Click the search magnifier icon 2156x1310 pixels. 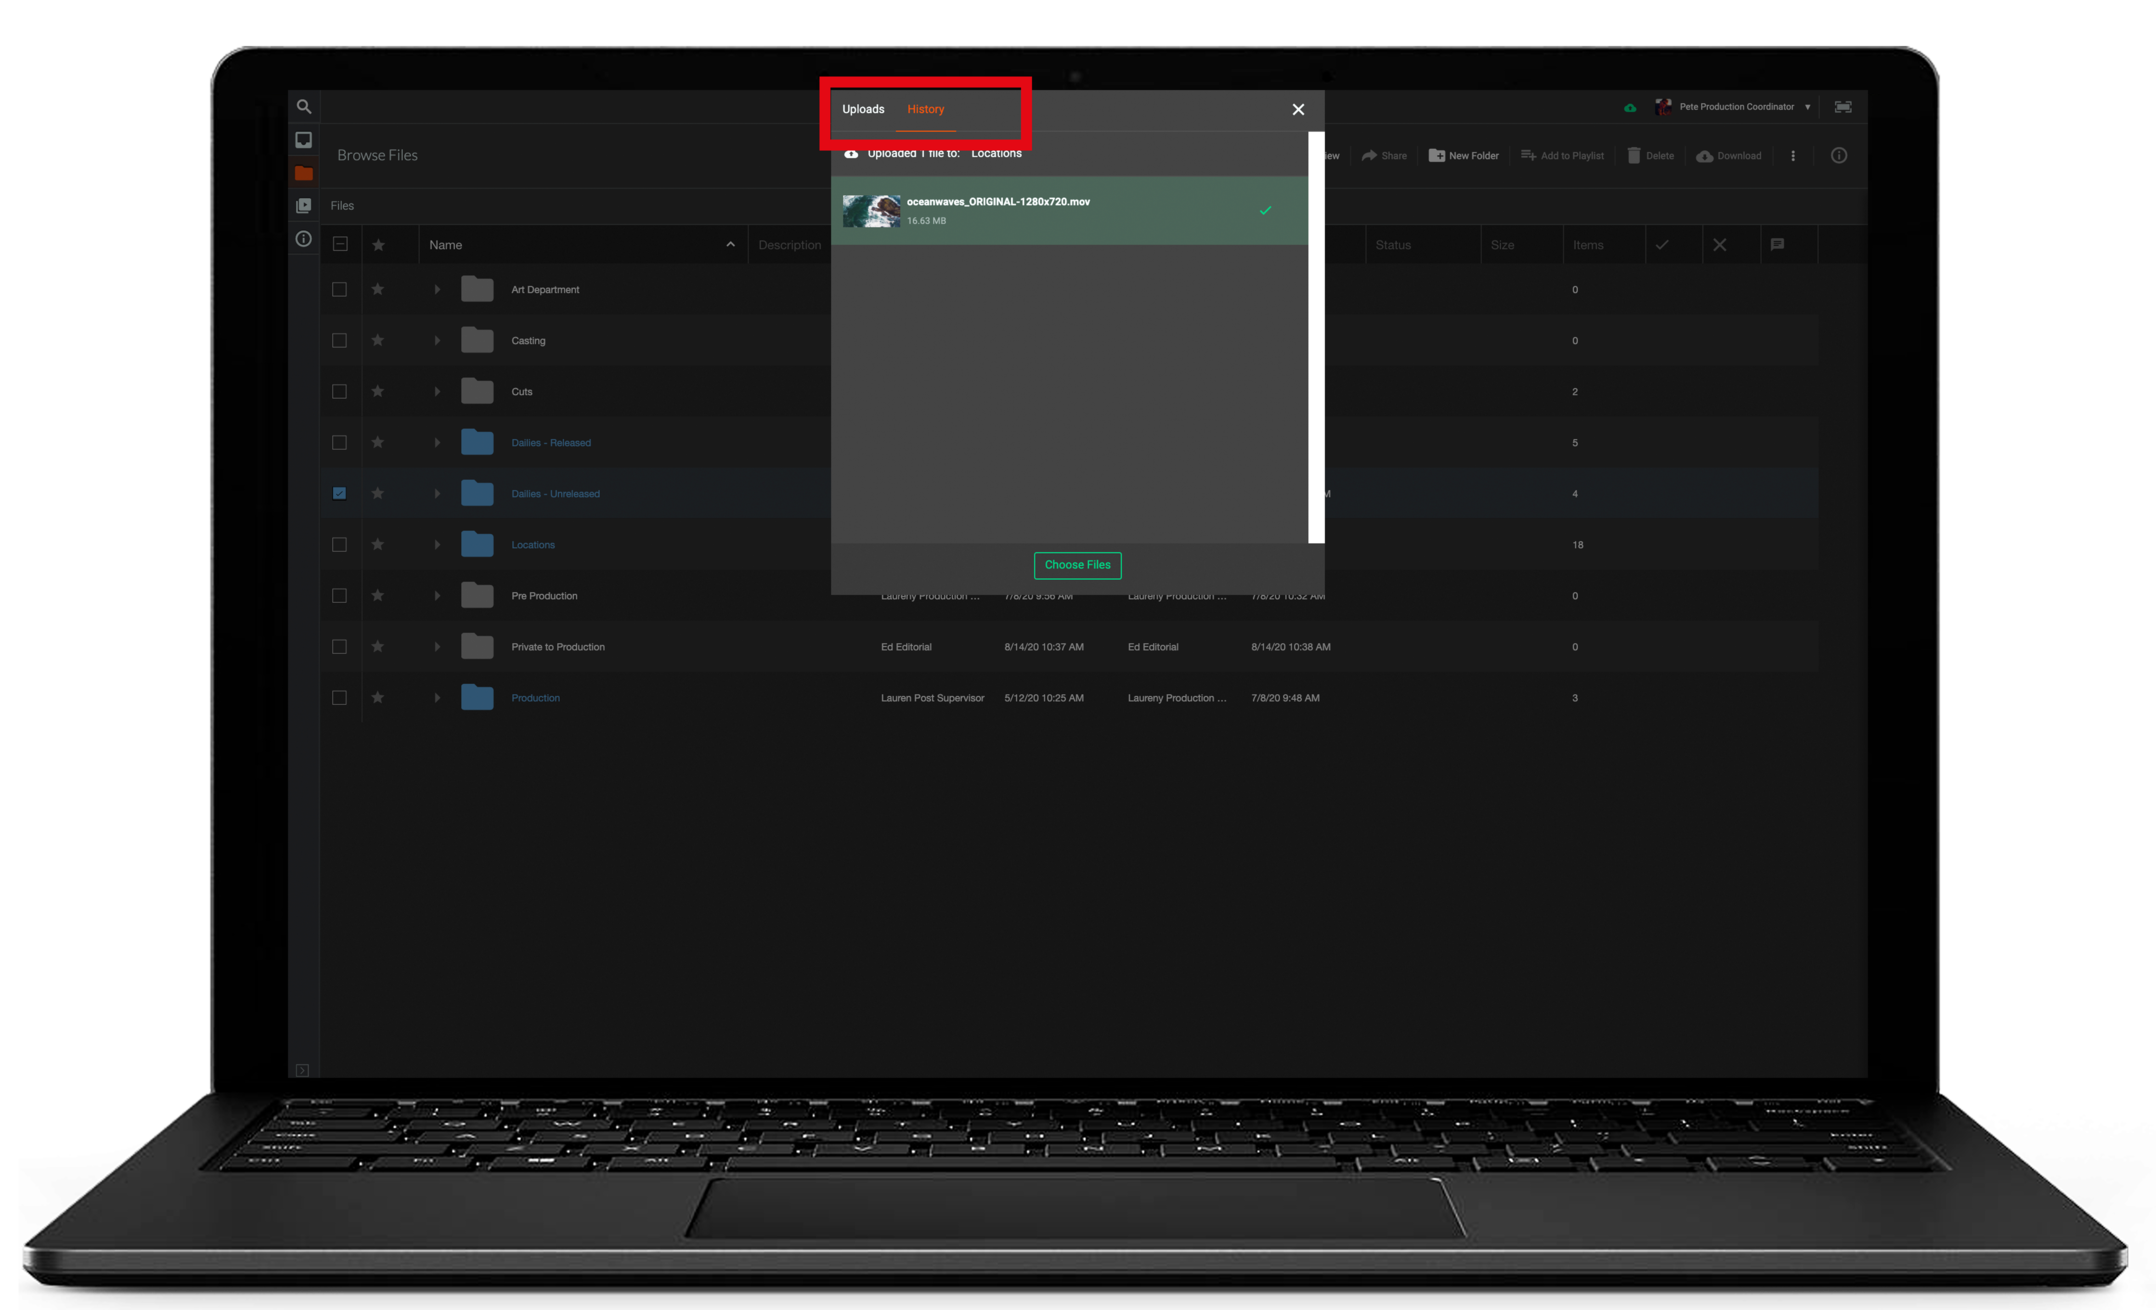304,107
